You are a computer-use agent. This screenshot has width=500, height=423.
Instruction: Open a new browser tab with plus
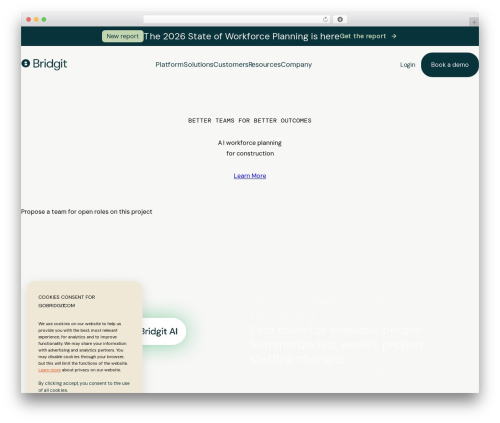(474, 22)
